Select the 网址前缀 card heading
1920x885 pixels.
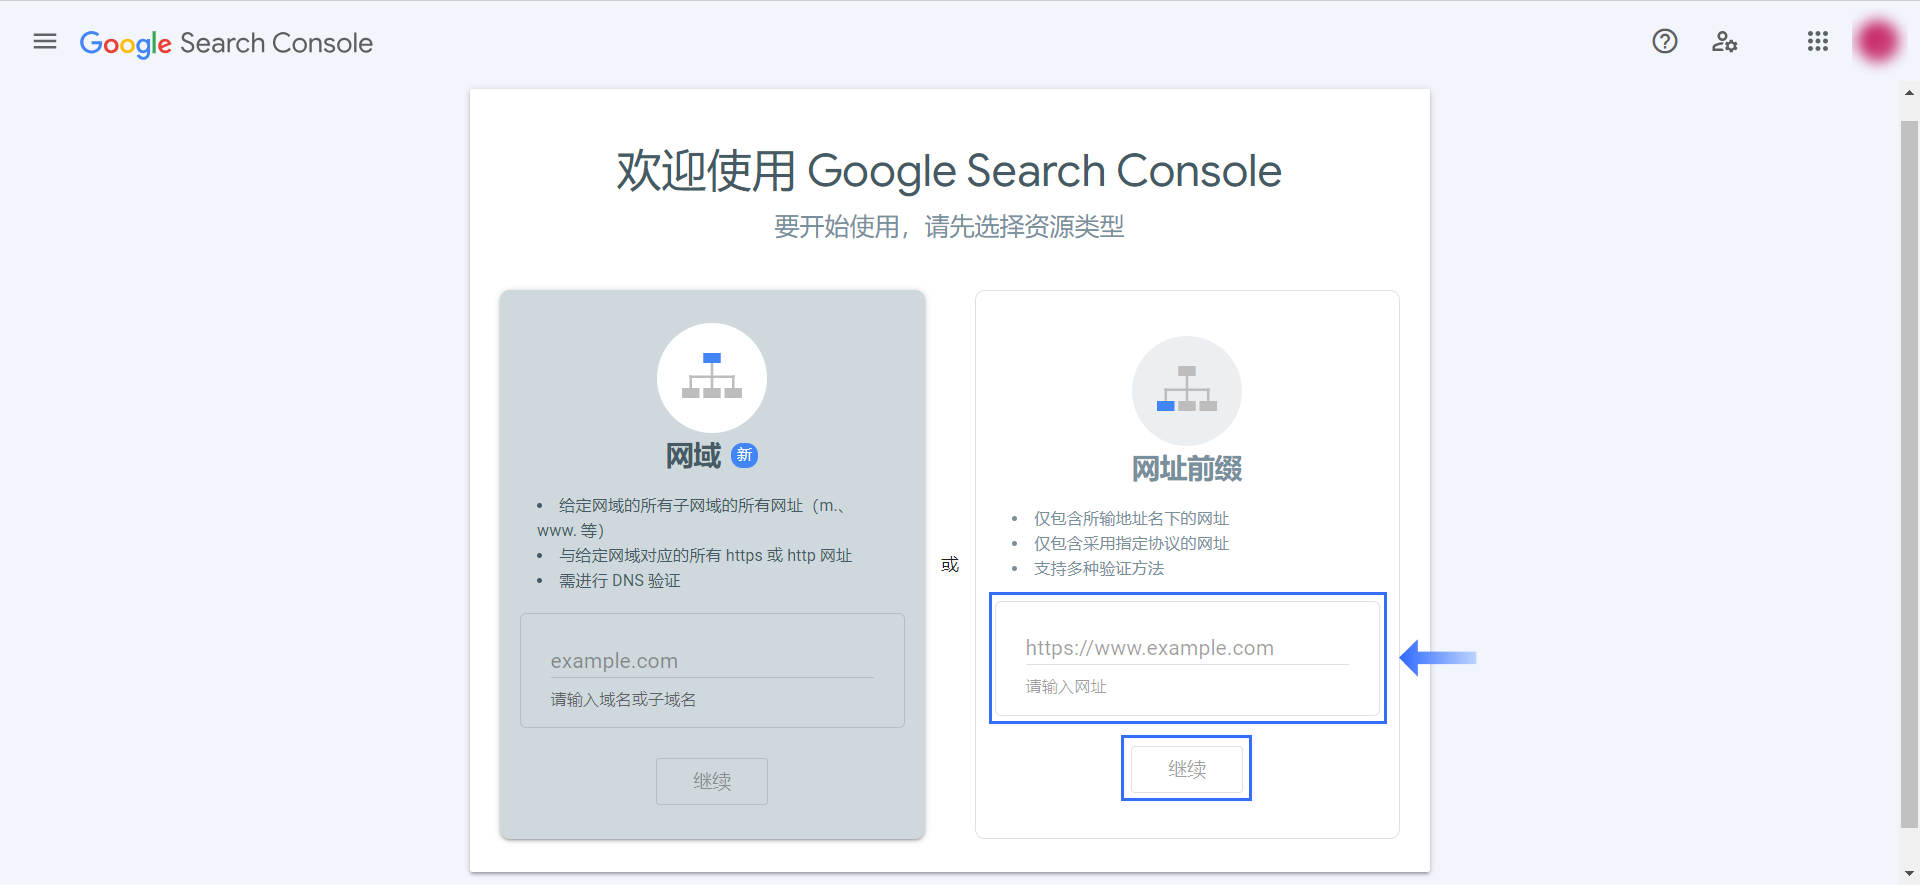tap(1187, 469)
